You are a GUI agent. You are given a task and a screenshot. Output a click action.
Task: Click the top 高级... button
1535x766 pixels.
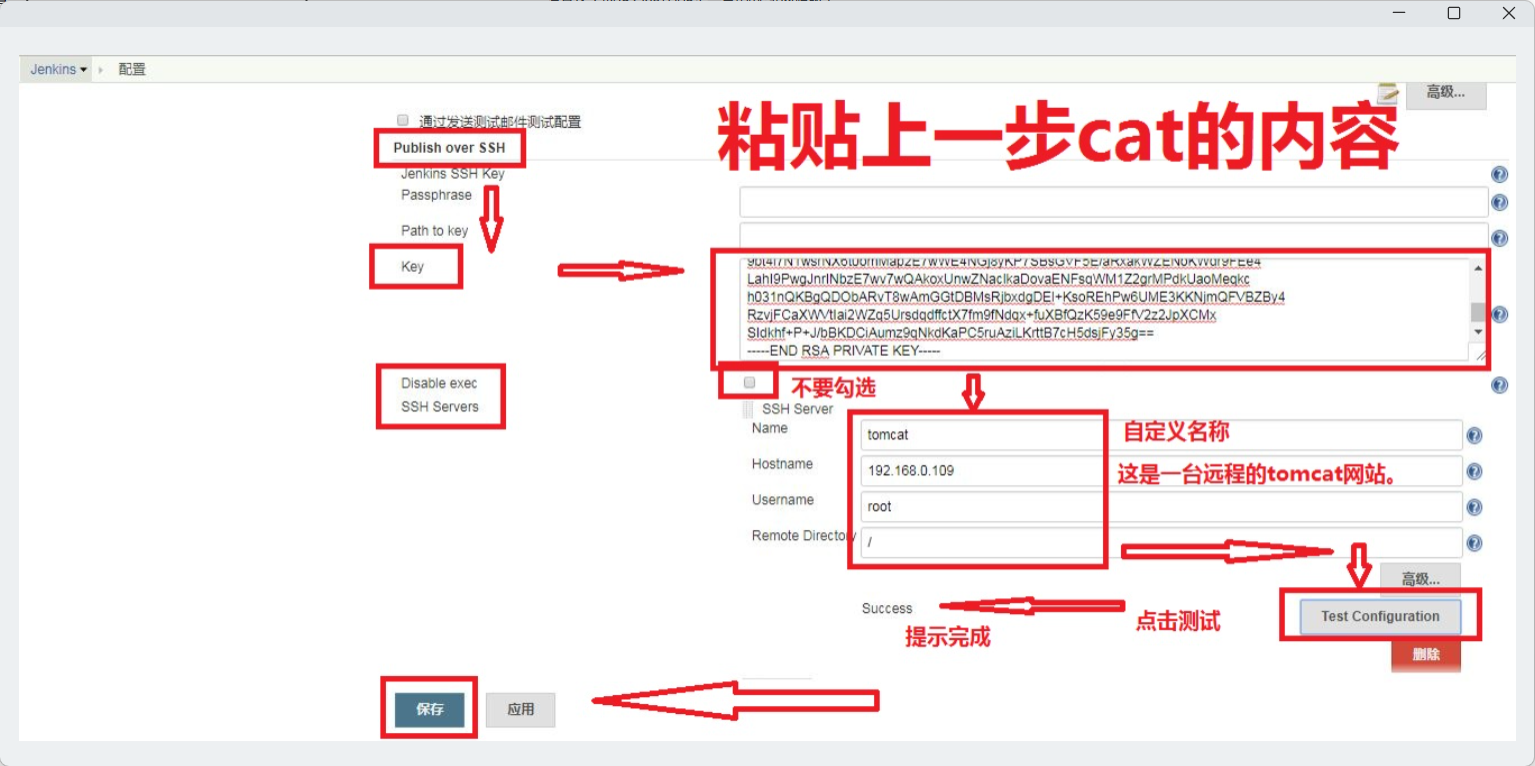[1446, 93]
